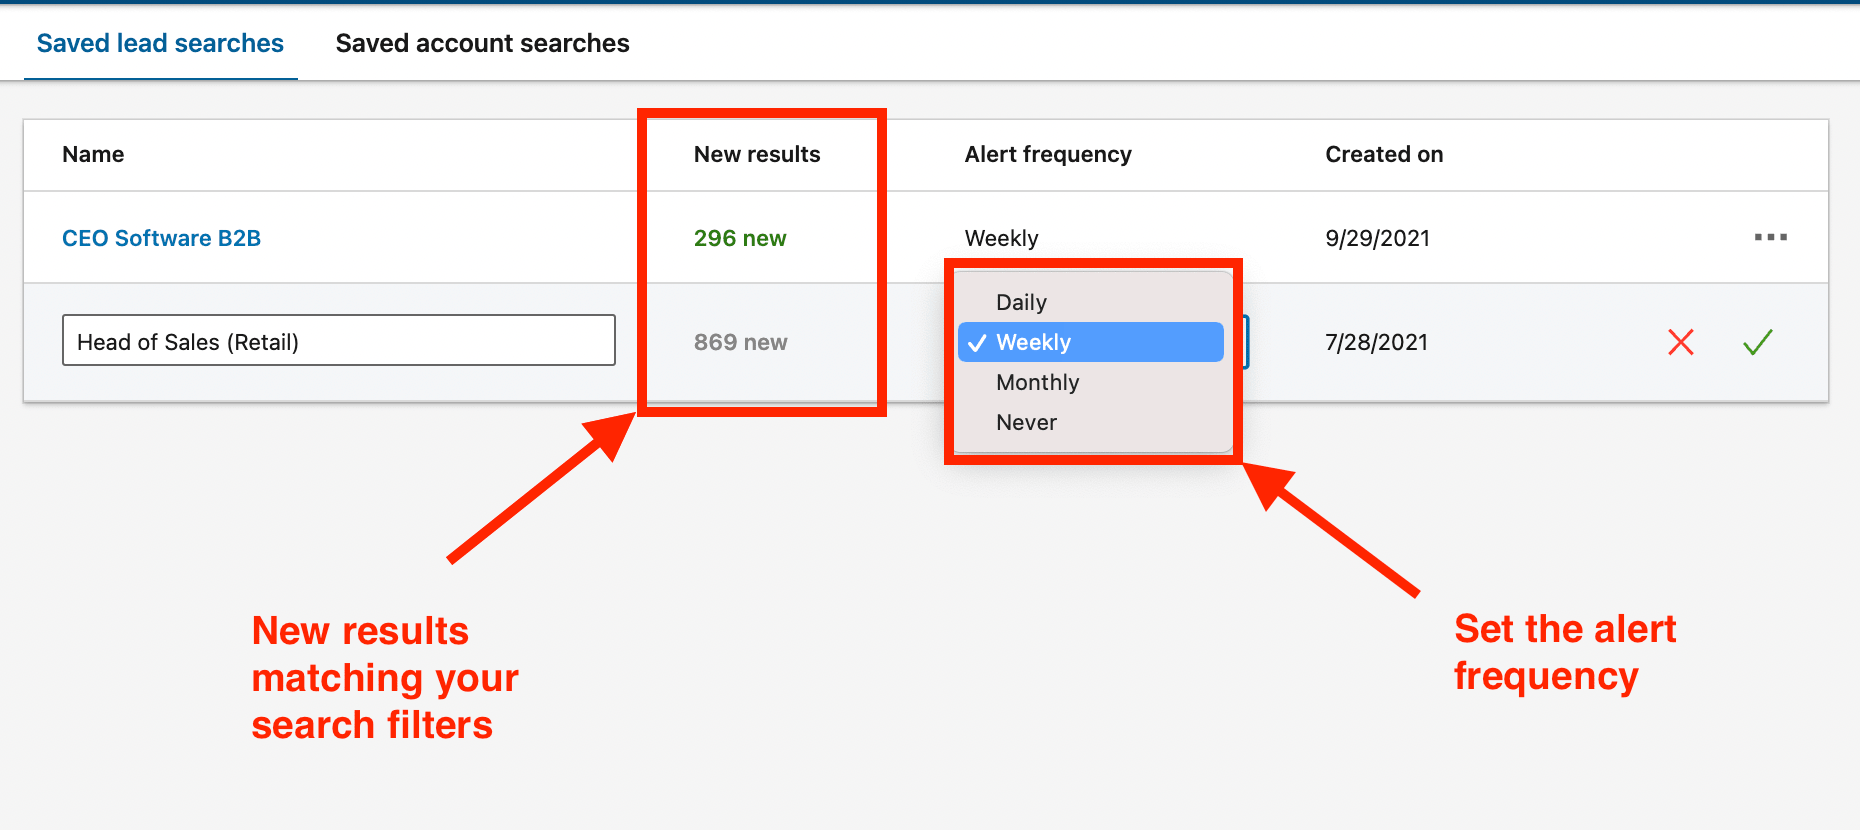Open the three-dot menu for CEO Software B2B
This screenshot has height=830, width=1860.
coord(1770,237)
